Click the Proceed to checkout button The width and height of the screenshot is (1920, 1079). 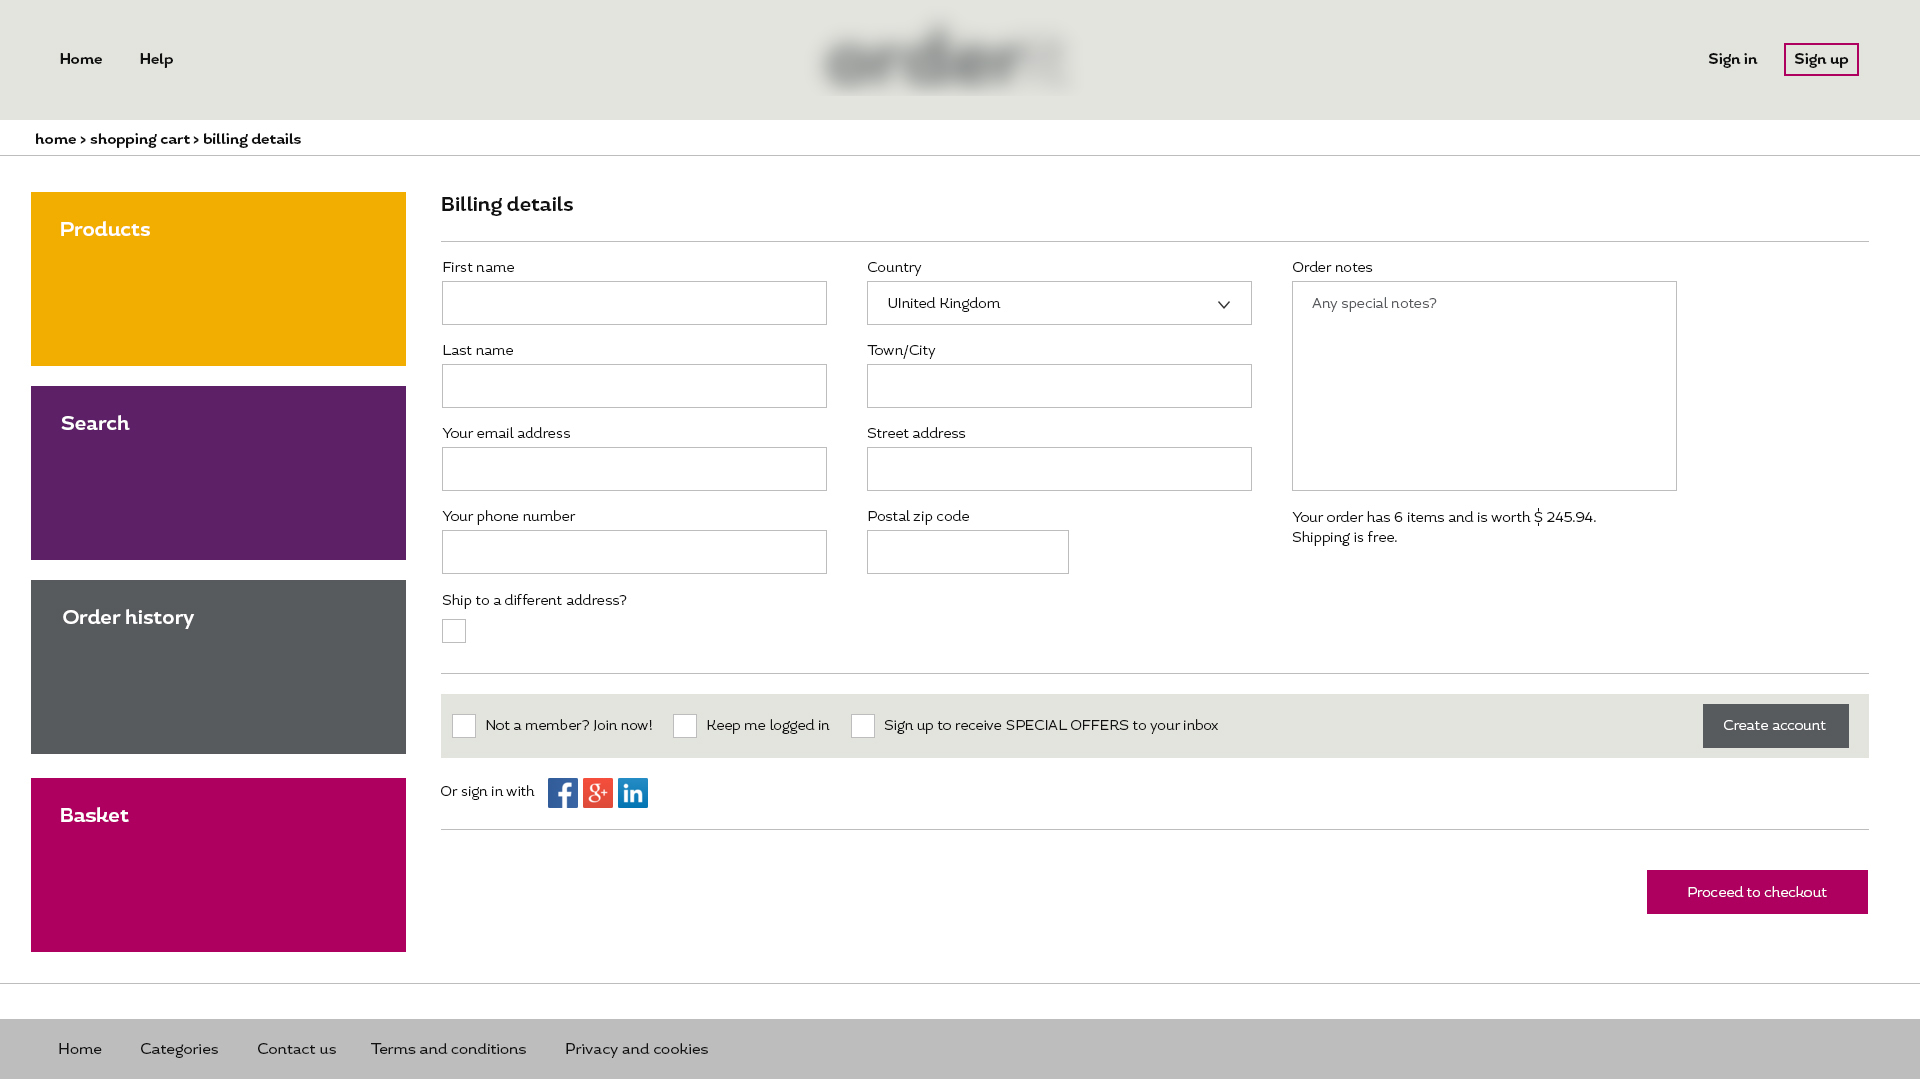coord(1756,892)
